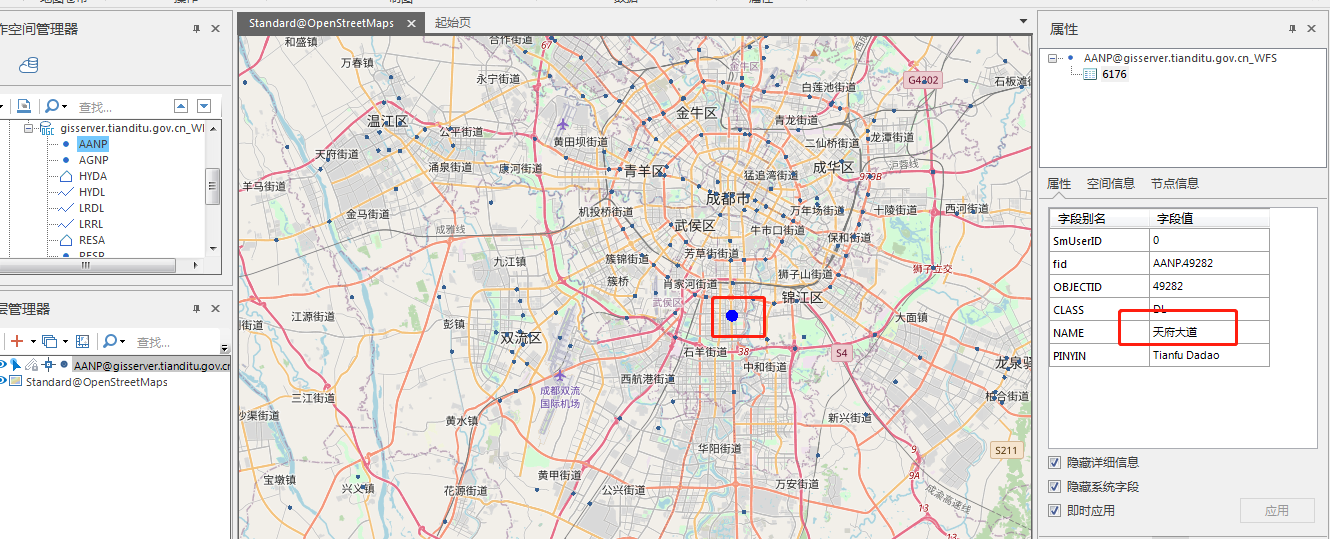Toggle the 即时应用 checkbox
The image size is (1330, 539).
pyautogui.click(x=1055, y=511)
